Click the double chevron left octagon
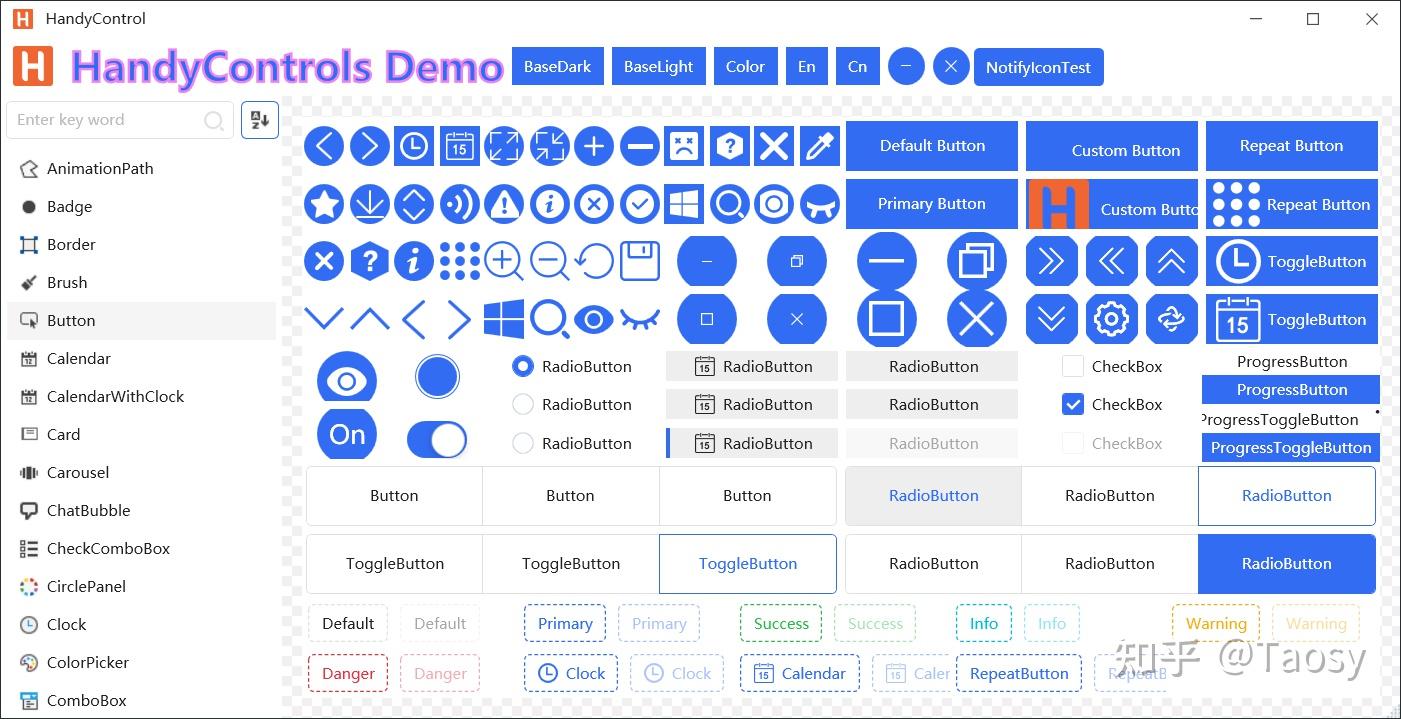 coord(1111,261)
